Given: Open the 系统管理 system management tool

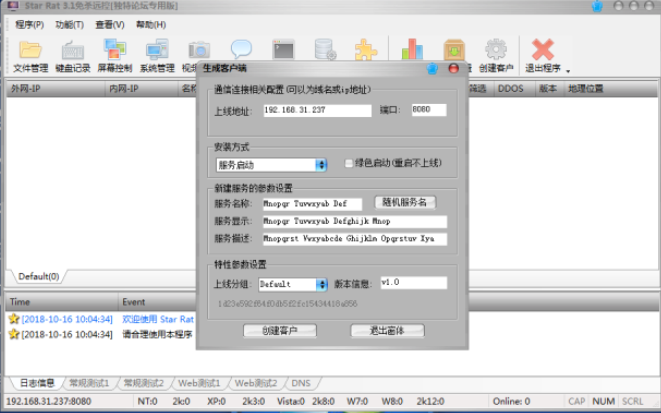Looking at the screenshot, I should point(157,56).
